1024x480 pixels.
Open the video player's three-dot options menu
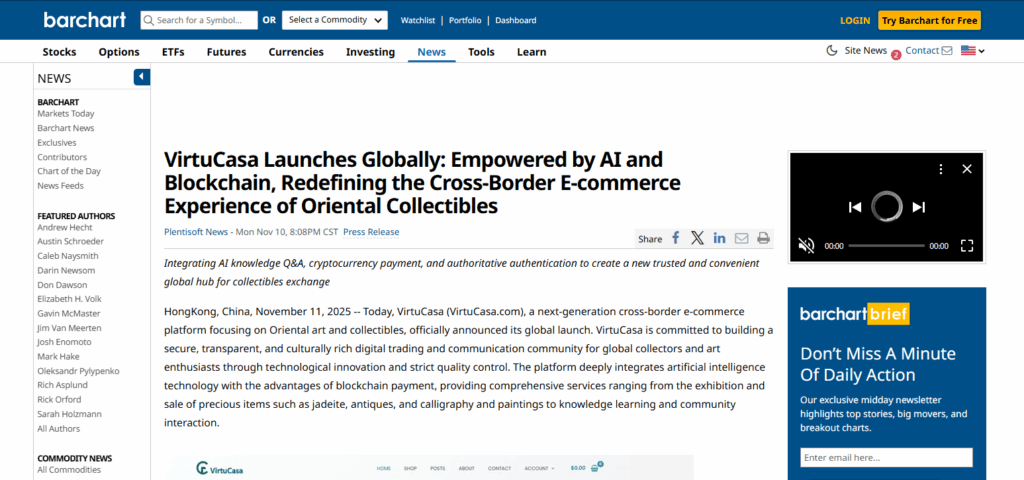(941, 169)
